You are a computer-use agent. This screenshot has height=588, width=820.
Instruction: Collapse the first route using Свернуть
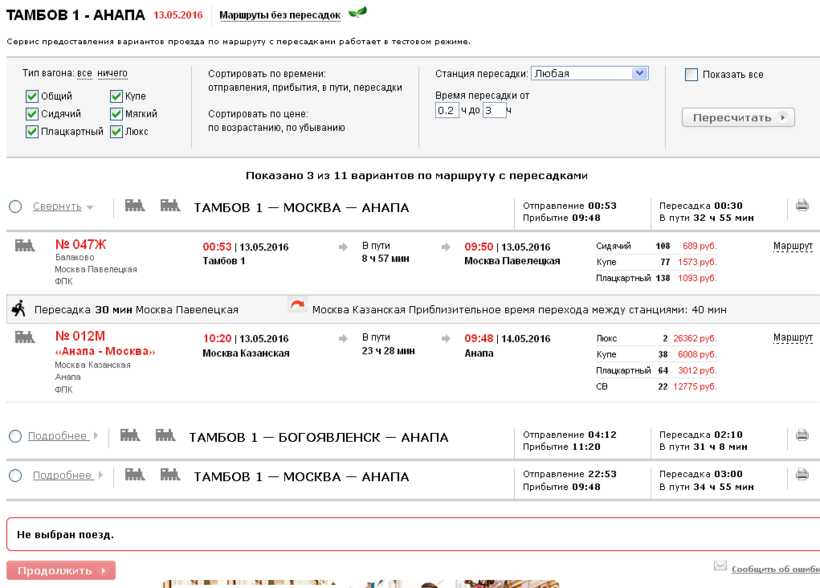tap(57, 207)
